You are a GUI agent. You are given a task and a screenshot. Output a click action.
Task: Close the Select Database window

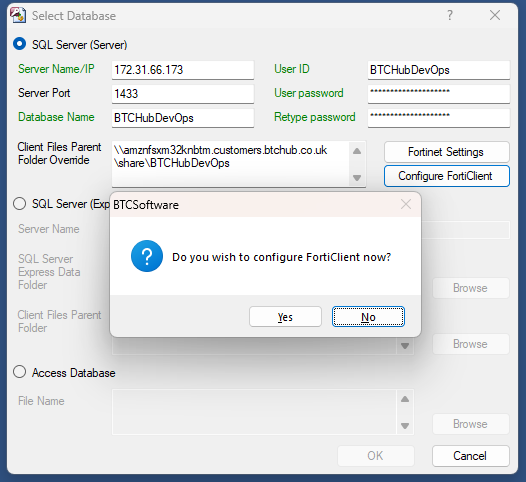click(x=495, y=15)
